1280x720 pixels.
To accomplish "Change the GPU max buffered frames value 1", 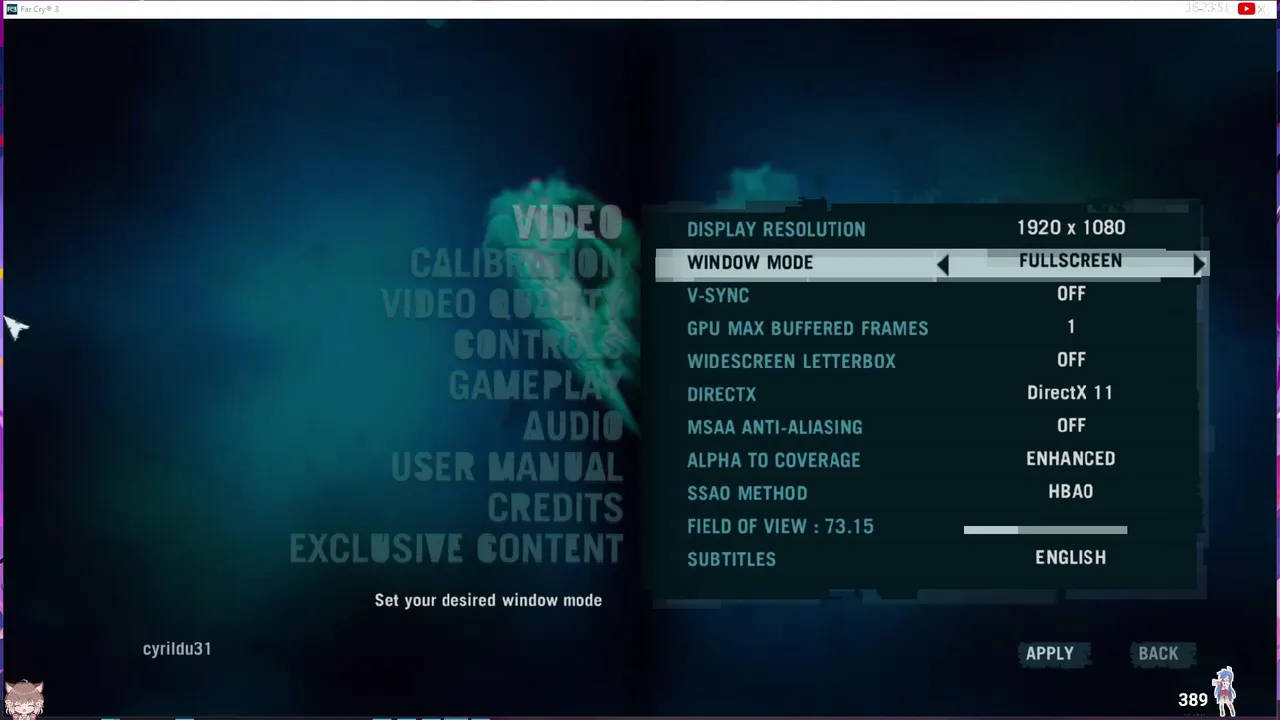I will point(1071,327).
